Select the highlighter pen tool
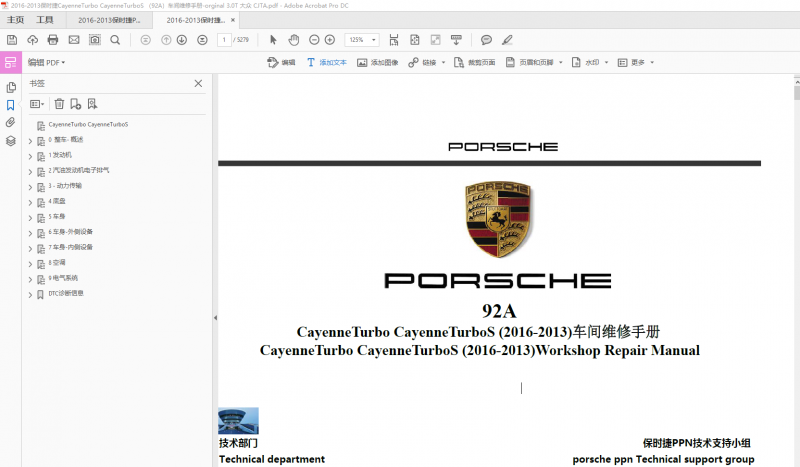The width and height of the screenshot is (800, 467). [507, 40]
